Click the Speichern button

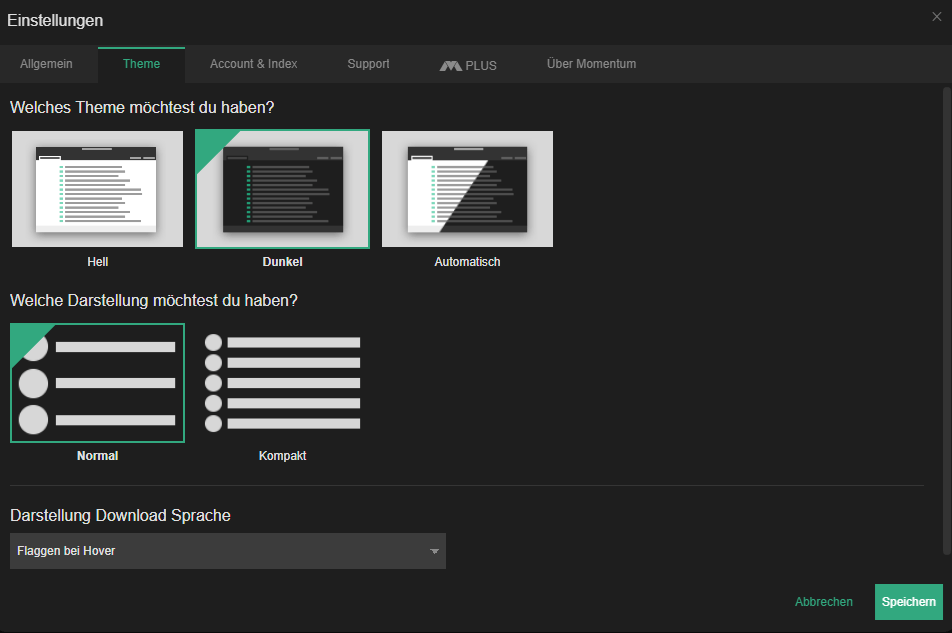[909, 601]
